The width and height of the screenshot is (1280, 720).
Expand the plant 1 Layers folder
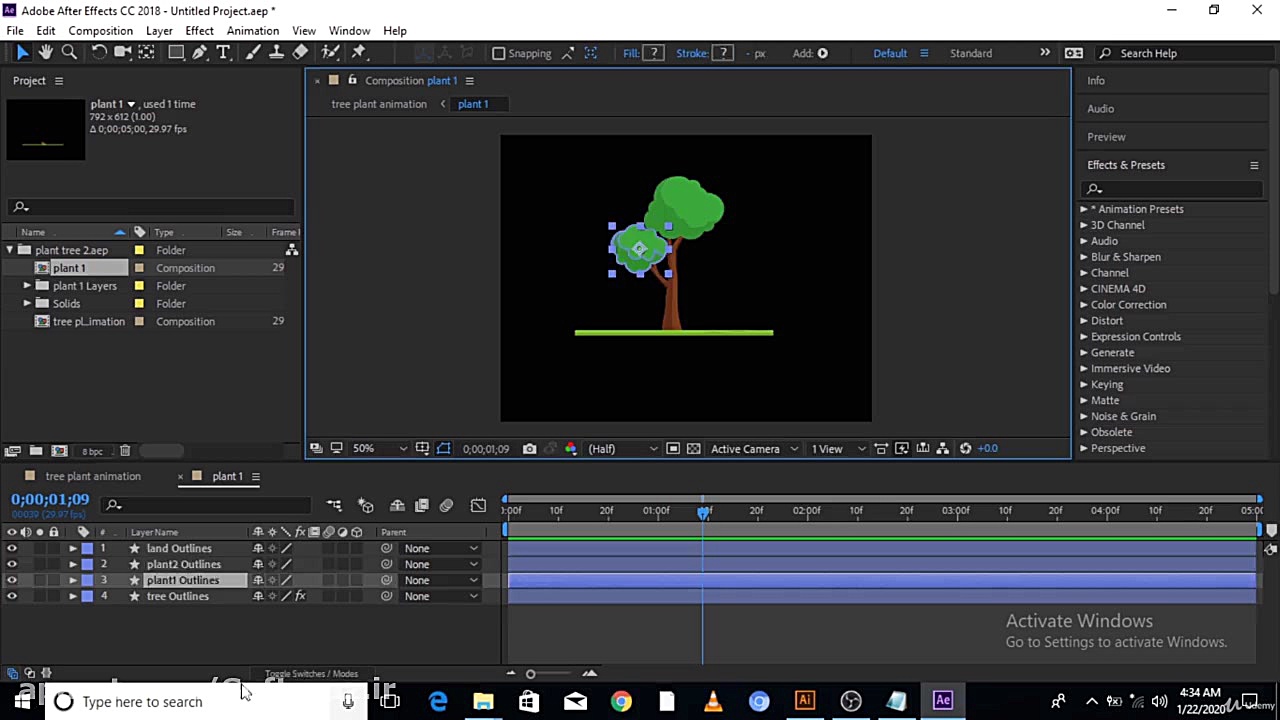point(28,286)
